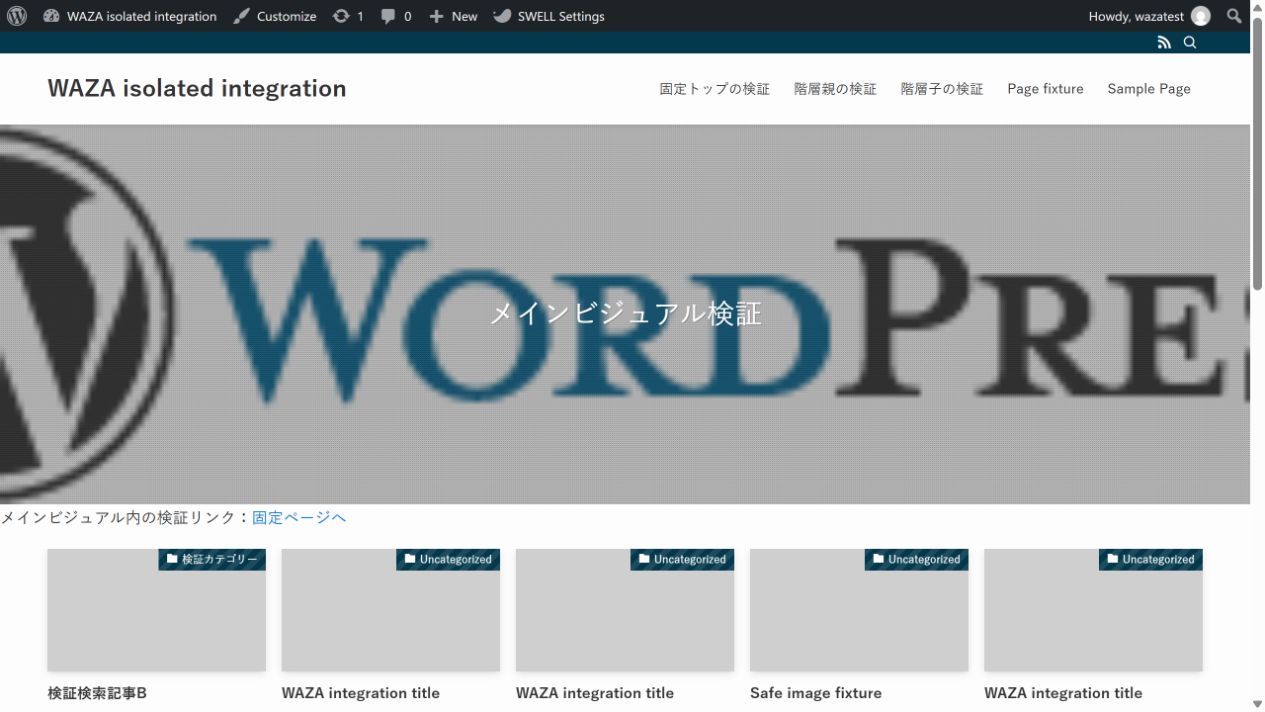Open Customize in the admin bar

275,16
